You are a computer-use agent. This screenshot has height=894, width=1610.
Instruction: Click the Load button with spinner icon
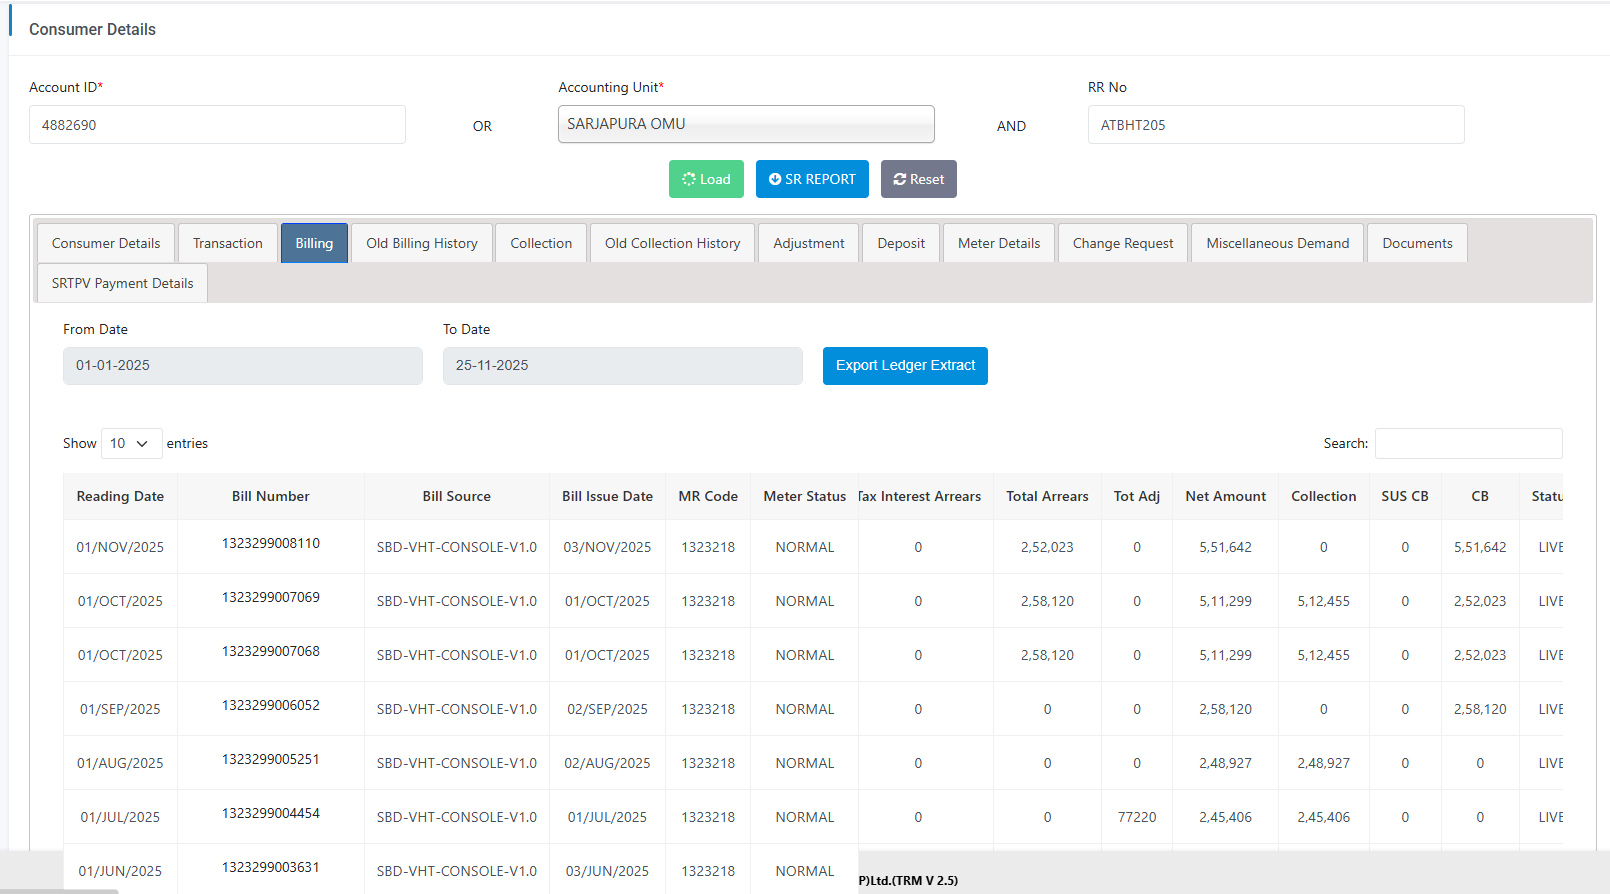[x=706, y=179]
